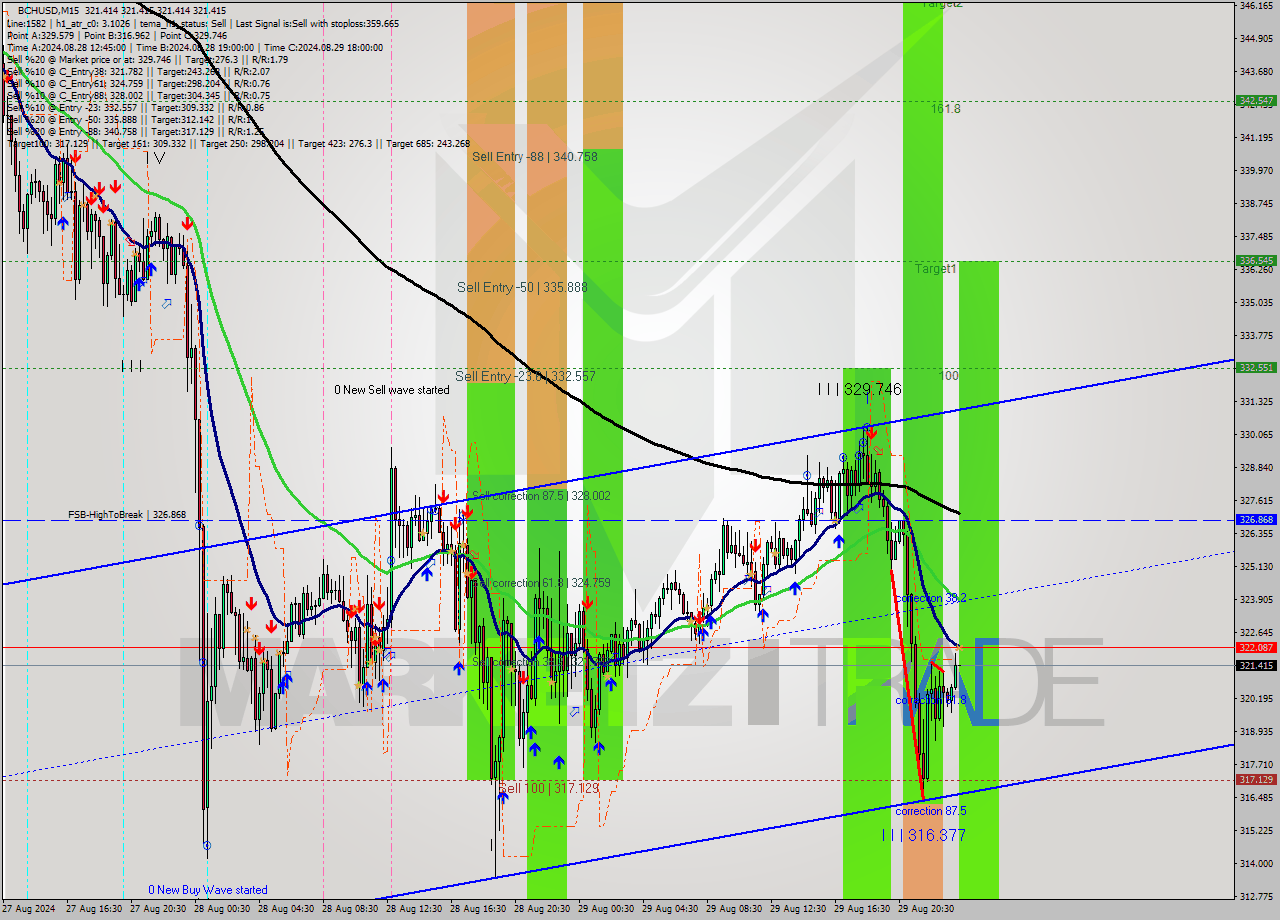Click the 330.065 price axis value
This screenshot has height=920, width=1280.
coord(1256,435)
